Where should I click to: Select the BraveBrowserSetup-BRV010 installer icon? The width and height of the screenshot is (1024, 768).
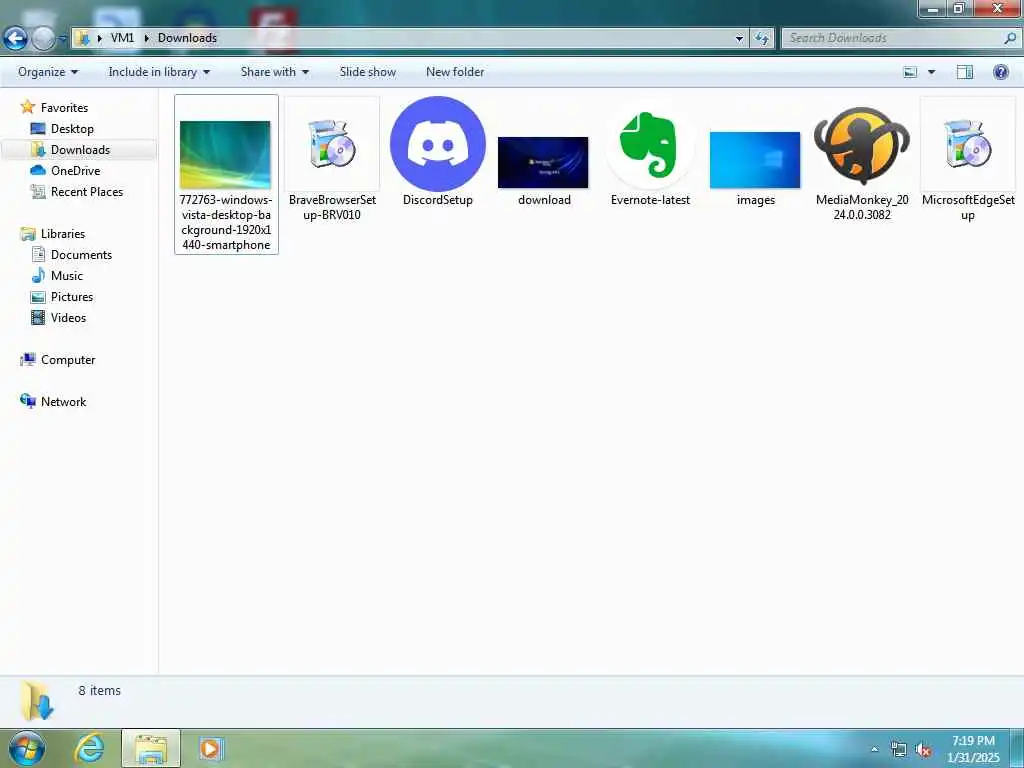coord(332,144)
